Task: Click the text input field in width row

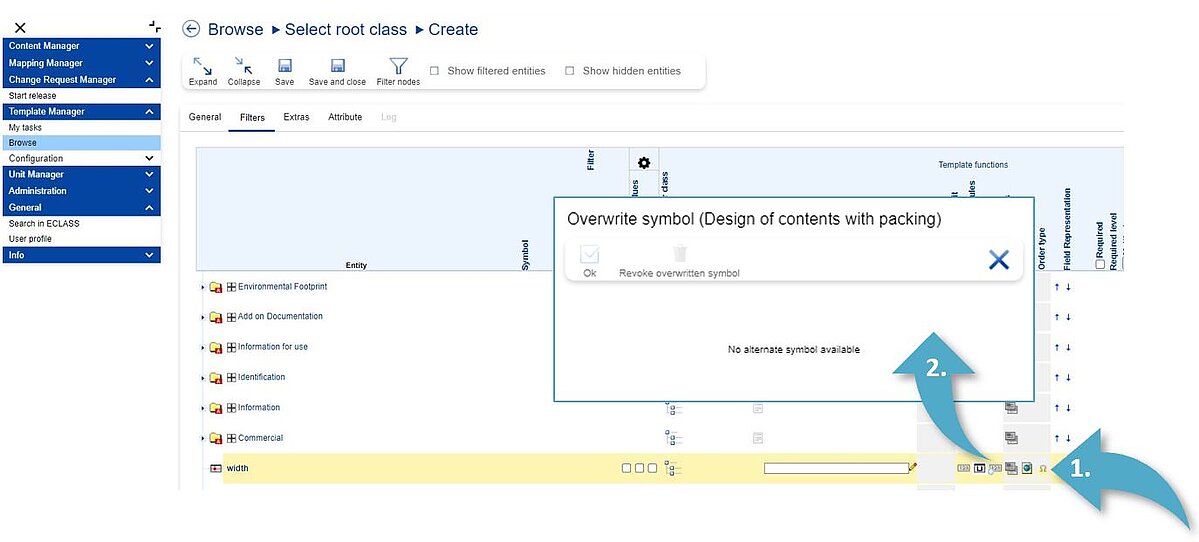Action: tap(835, 468)
